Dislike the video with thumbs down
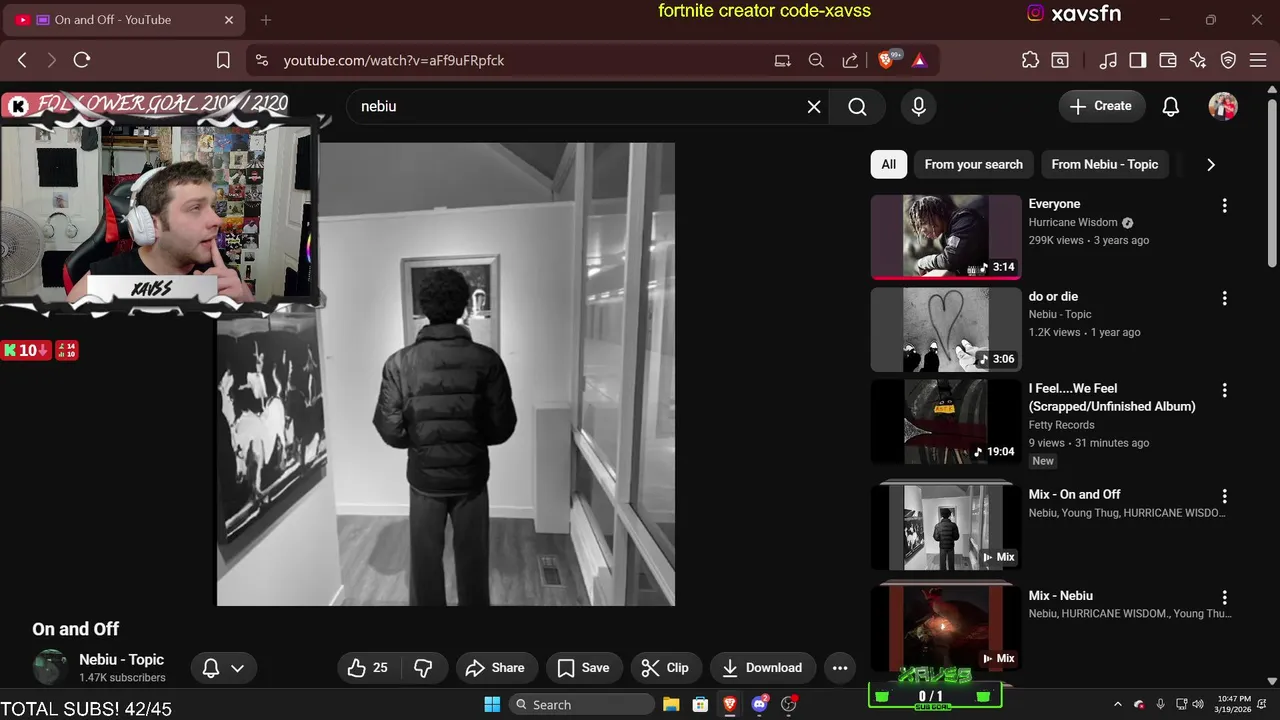This screenshot has width=1280, height=720. 423,668
